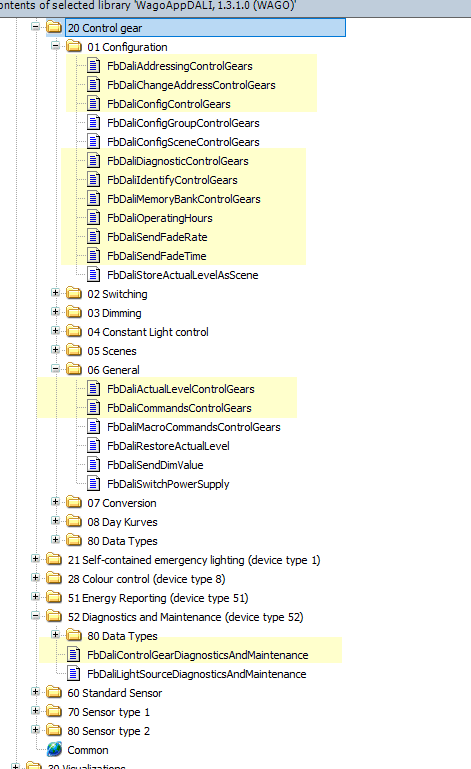
Task: Select the FbDaliSendFadeTime entry
Action: point(157,256)
